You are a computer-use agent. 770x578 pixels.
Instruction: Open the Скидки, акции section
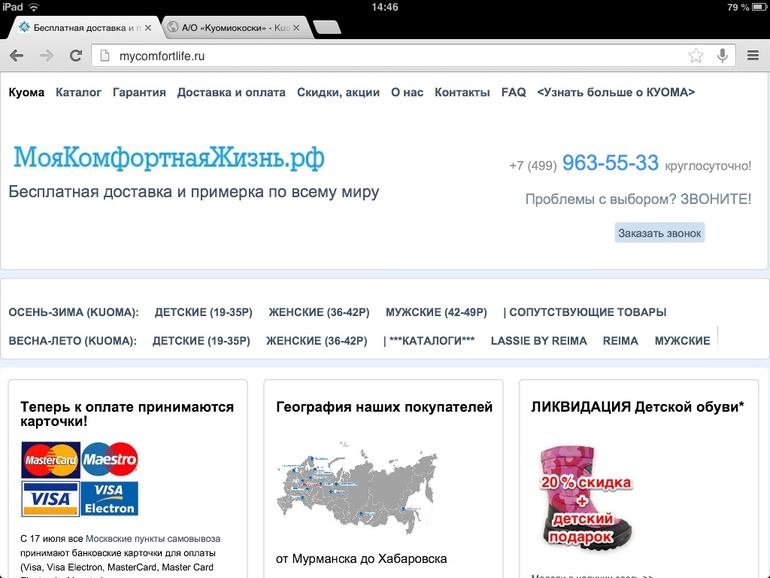tap(338, 92)
